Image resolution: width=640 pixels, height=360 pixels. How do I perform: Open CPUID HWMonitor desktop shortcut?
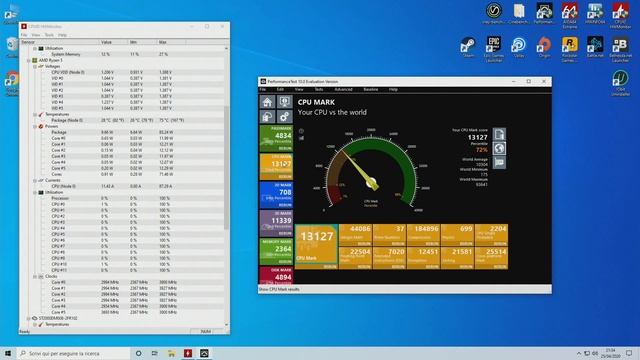click(x=620, y=16)
